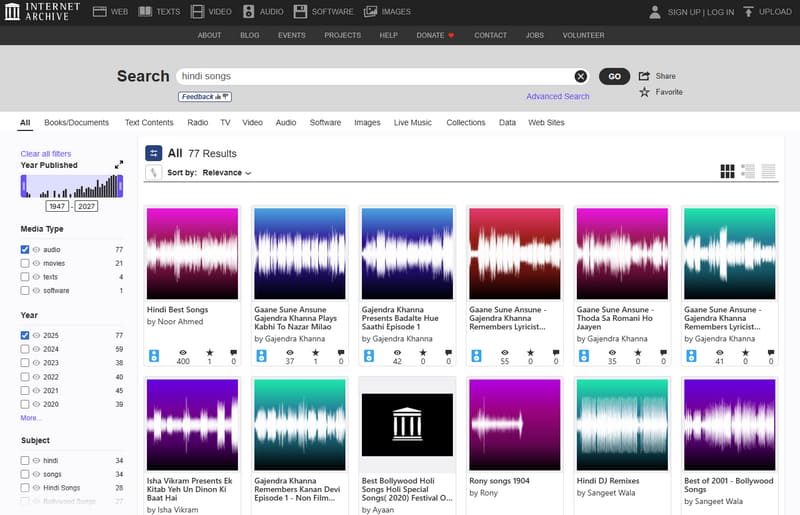The width and height of the screenshot is (800, 515).
Task: Click the user avatar icon
Action: click(x=655, y=12)
